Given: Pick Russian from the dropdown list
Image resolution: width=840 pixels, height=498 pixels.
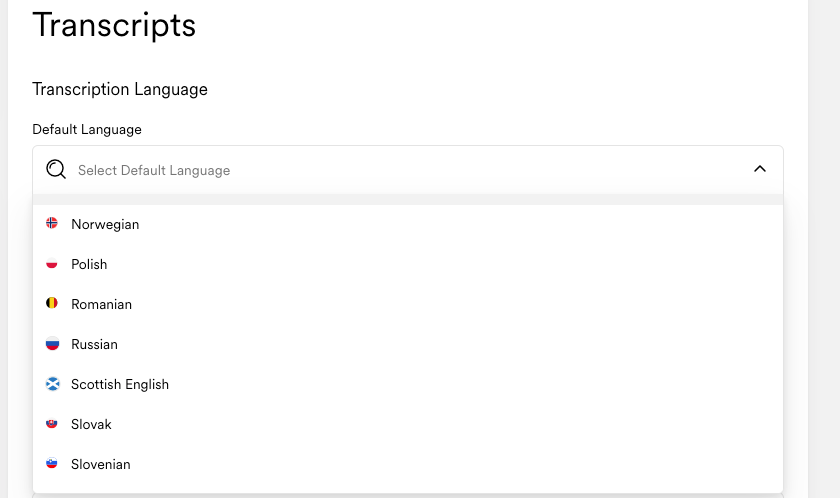Looking at the screenshot, I should [x=408, y=344].
